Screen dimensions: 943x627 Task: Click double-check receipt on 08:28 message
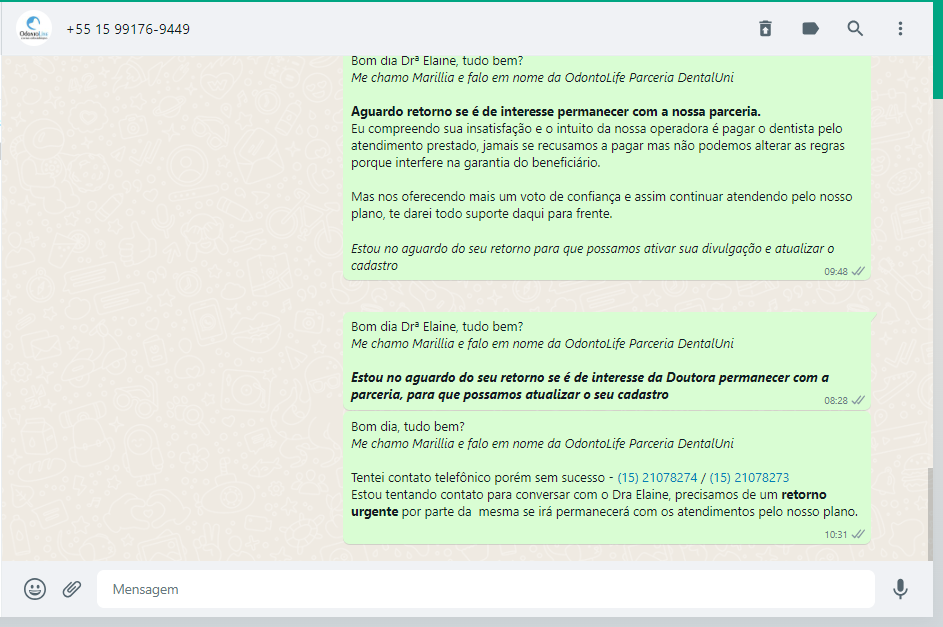click(858, 400)
